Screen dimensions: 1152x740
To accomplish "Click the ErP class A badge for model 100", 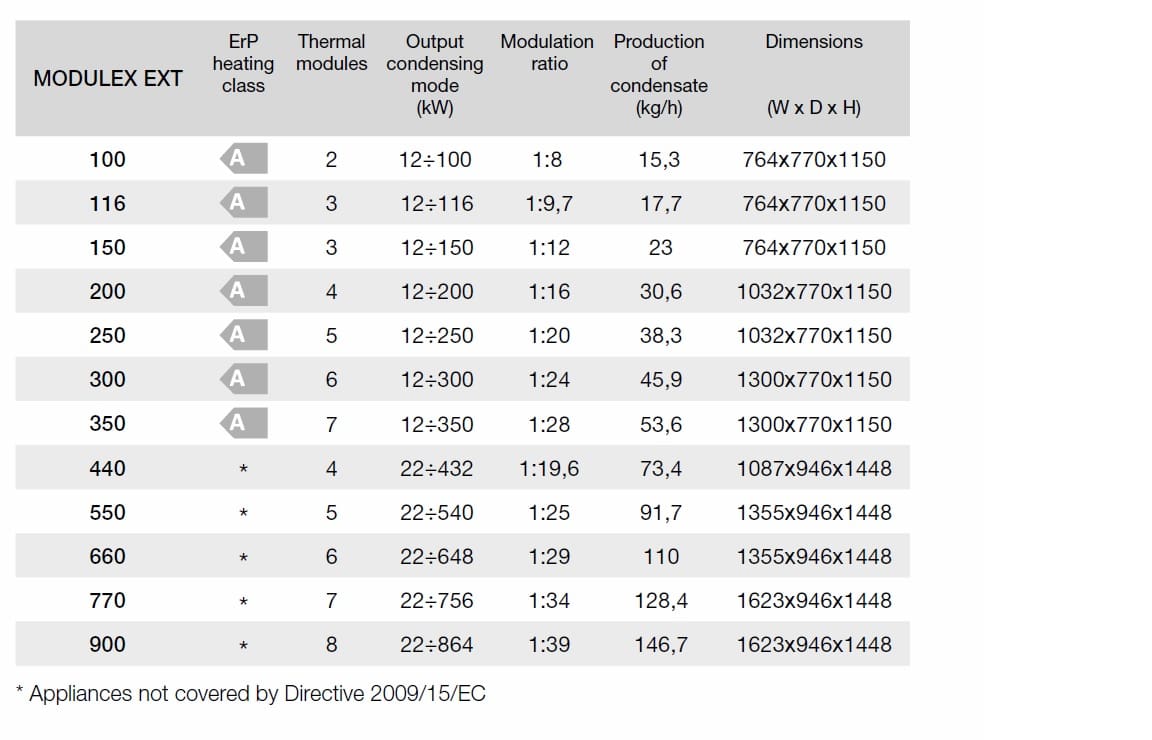I will (x=243, y=158).
